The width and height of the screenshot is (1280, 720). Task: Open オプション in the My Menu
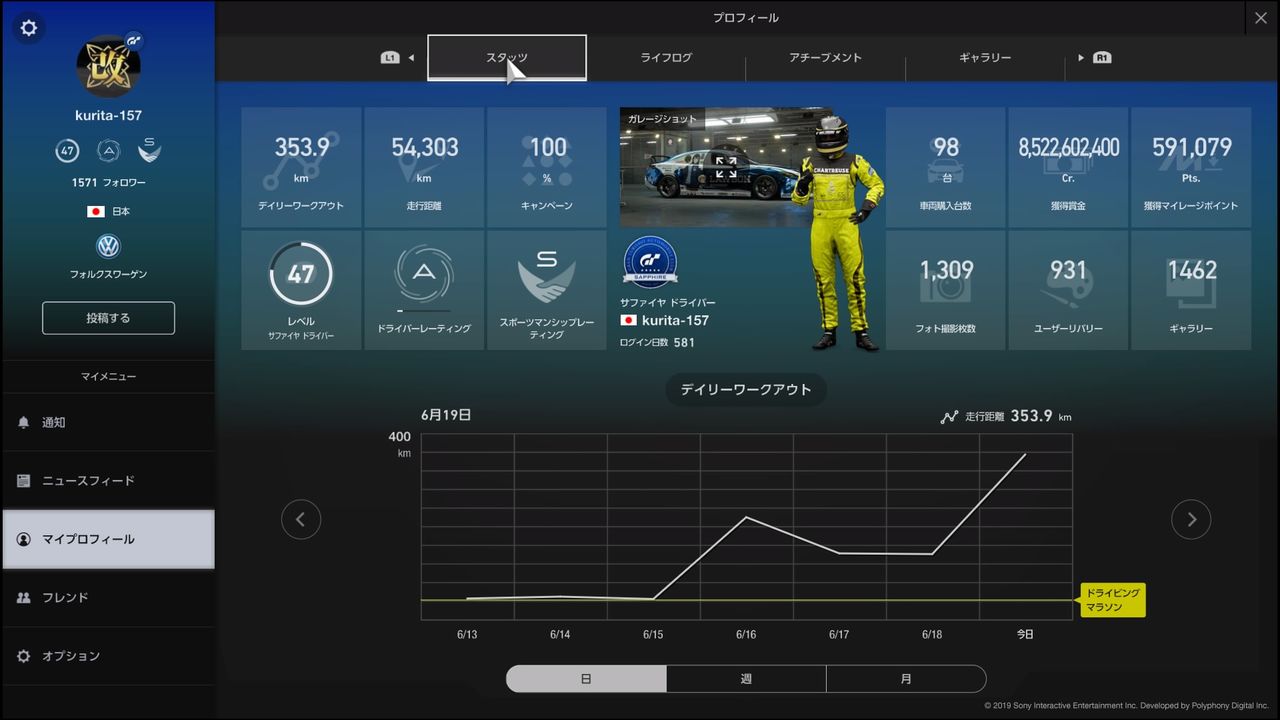tap(108, 656)
